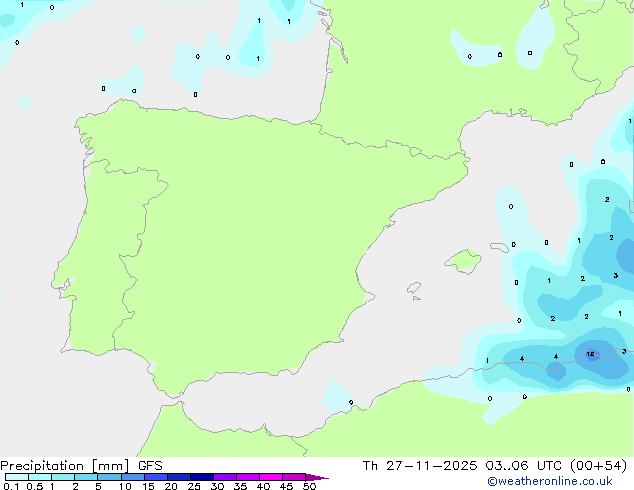Click the "15" legend scale label
The image size is (634, 490).
tap(148, 486)
